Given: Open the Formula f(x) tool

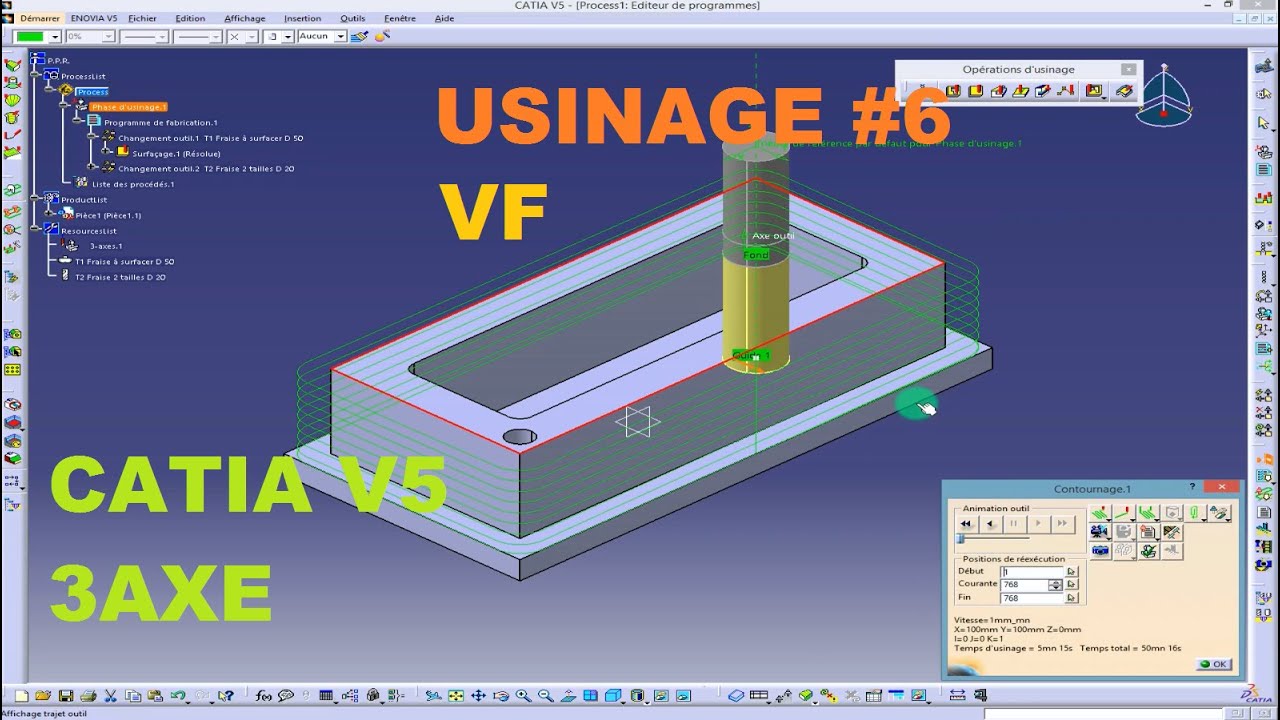Looking at the screenshot, I should coord(263,696).
